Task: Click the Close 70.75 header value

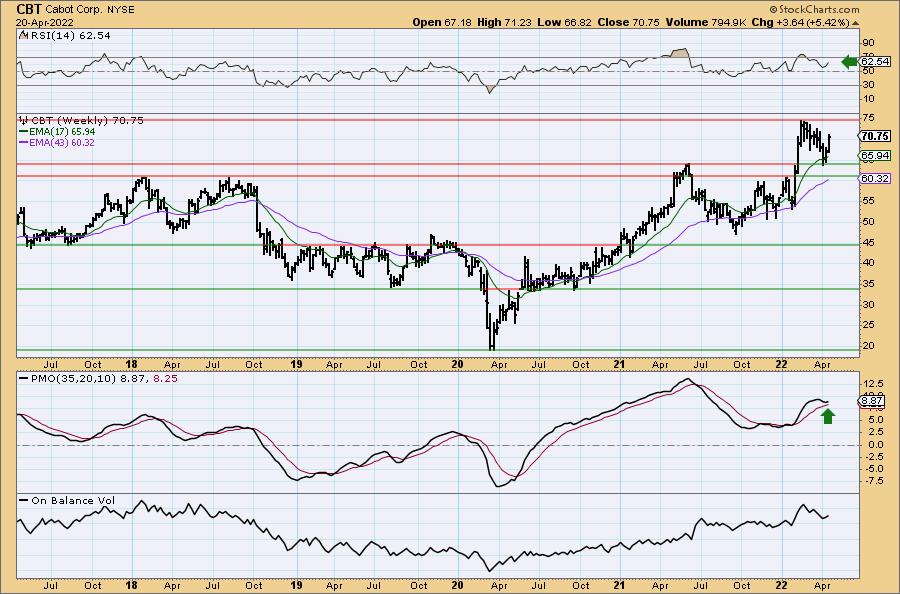Action: (629, 22)
